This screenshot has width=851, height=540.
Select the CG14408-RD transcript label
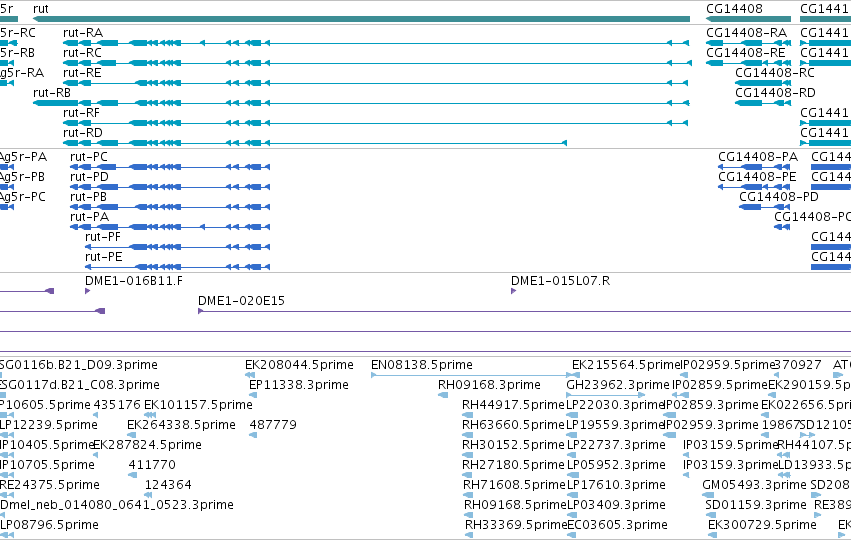776,93
